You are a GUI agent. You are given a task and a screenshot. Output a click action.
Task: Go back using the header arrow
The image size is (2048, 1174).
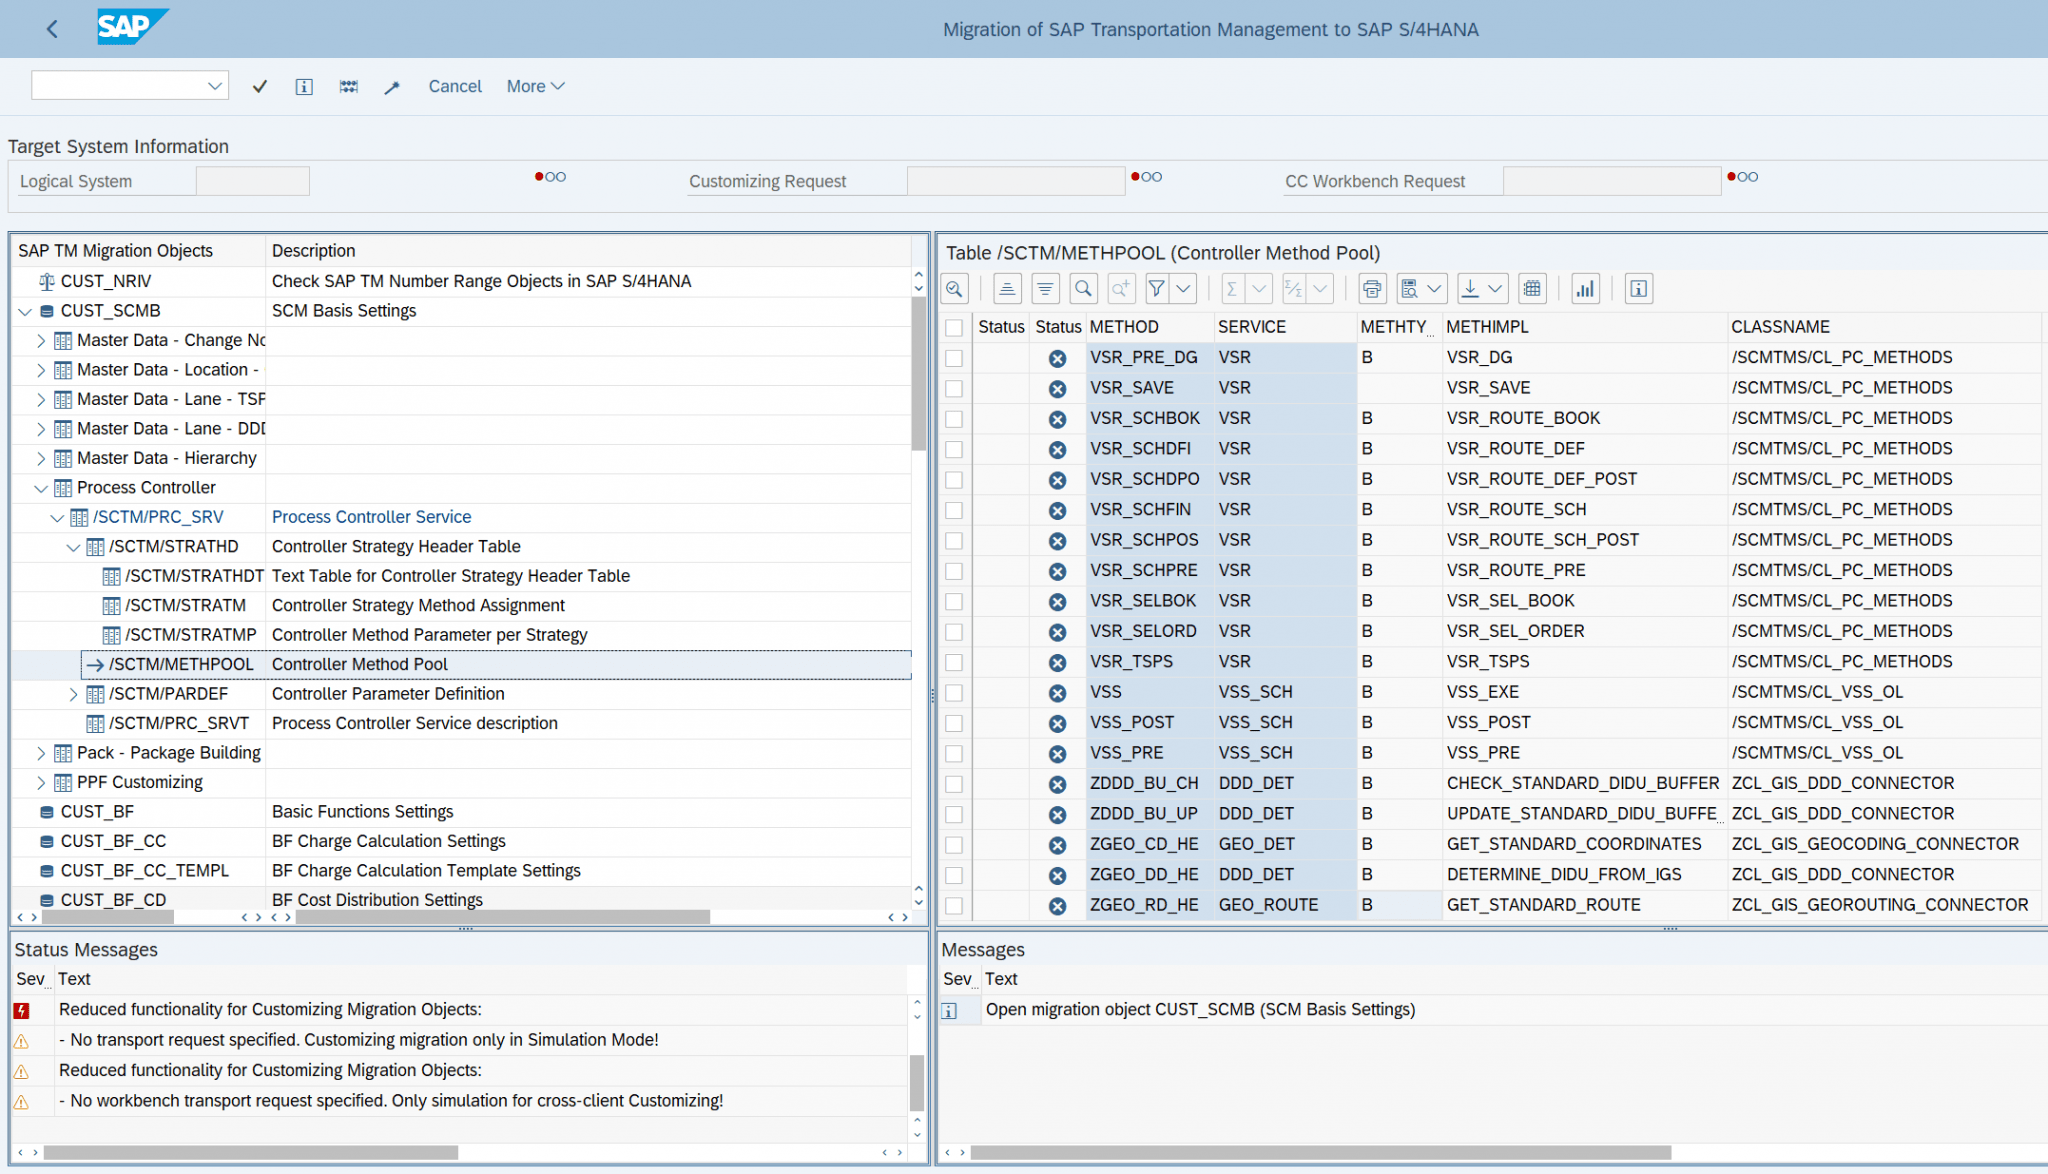click(52, 29)
